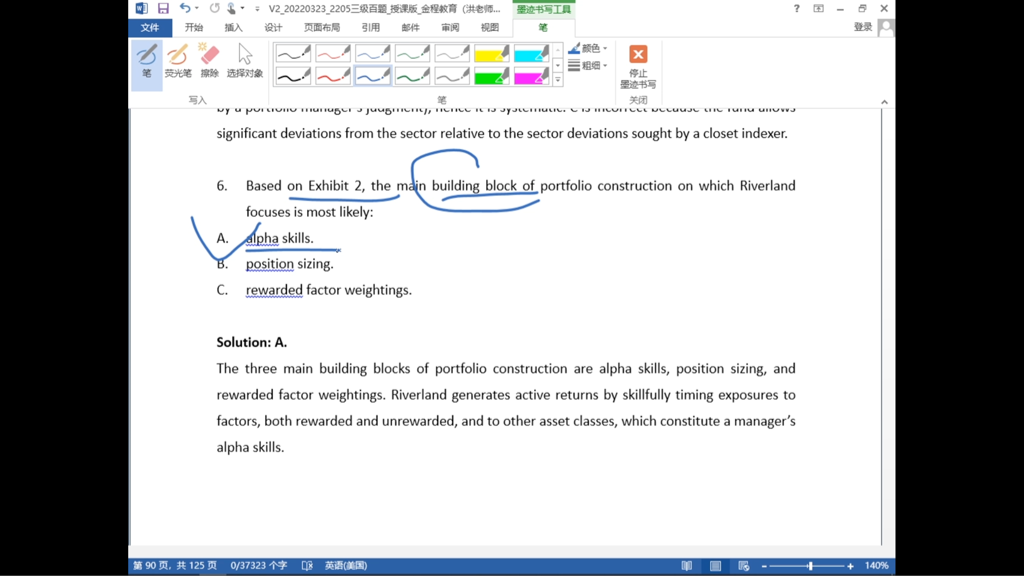Screen dimensions: 1024x576
Task: Select the Highlighter (荧光笔) tool
Action: coord(178,61)
